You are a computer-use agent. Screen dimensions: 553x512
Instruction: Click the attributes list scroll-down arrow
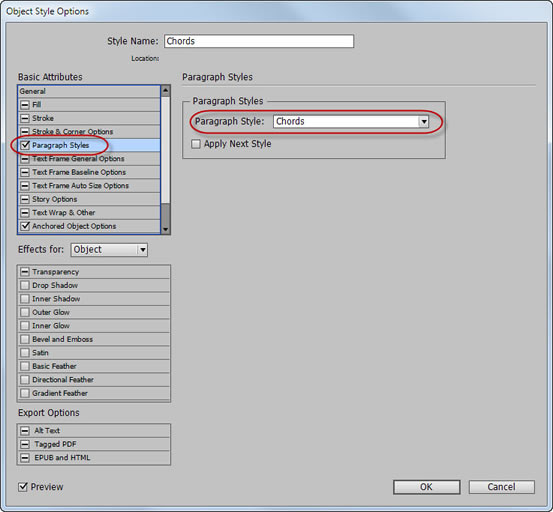click(165, 229)
